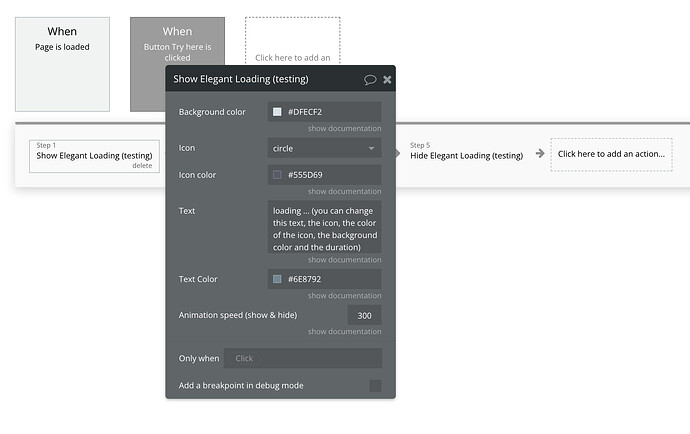
Task: Click the Only when label
Action: pyautogui.click(x=199, y=359)
